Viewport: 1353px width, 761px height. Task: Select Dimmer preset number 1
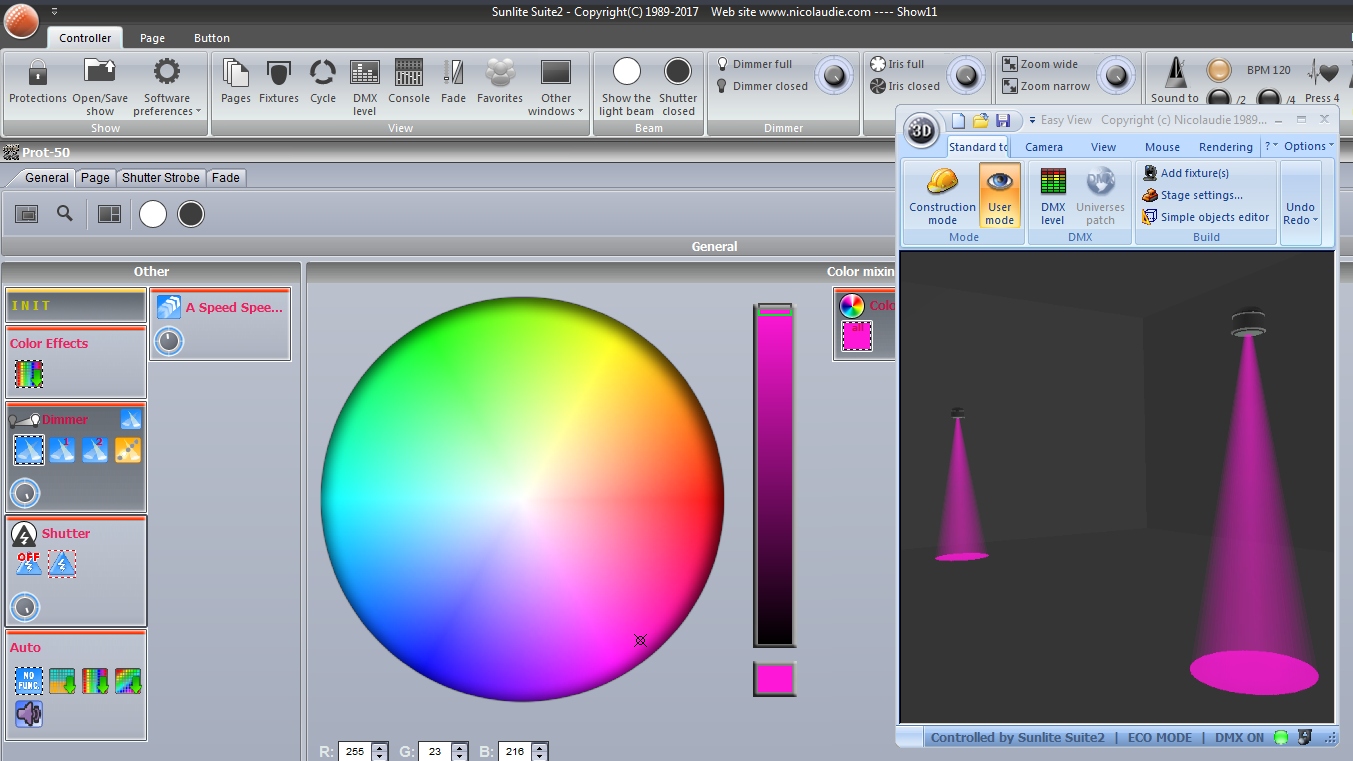[x=62, y=450]
